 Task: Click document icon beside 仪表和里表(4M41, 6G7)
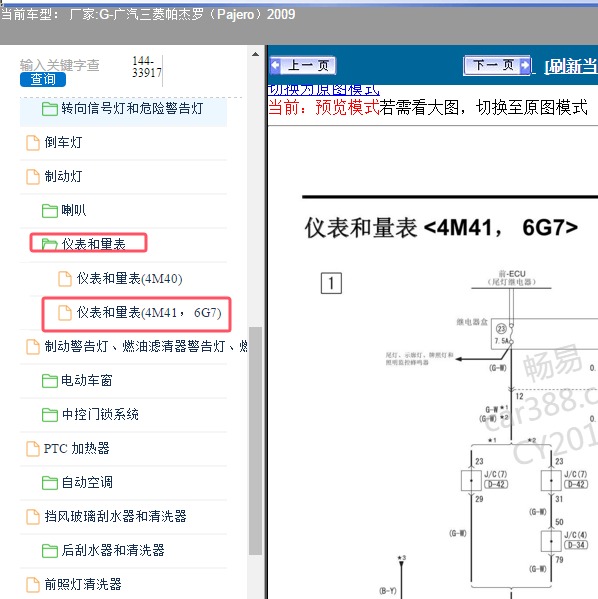[65, 312]
